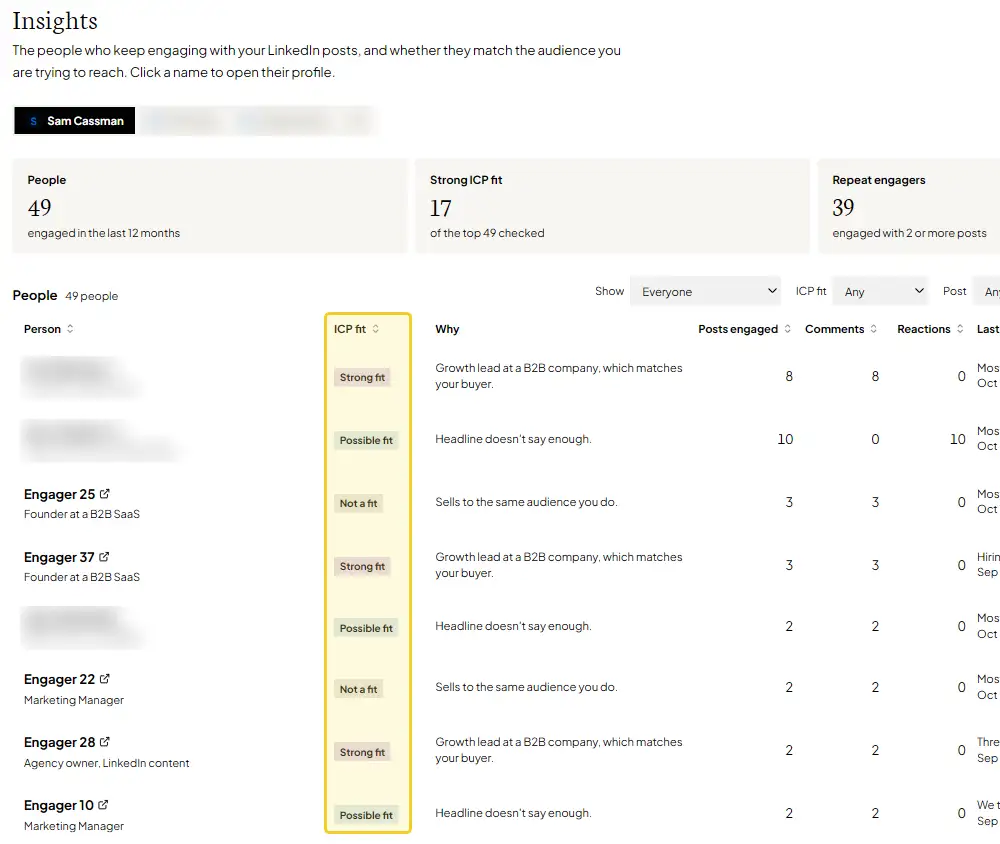1000x844 pixels.
Task: Open Engager 25 external profile link icon
Action: pos(105,494)
